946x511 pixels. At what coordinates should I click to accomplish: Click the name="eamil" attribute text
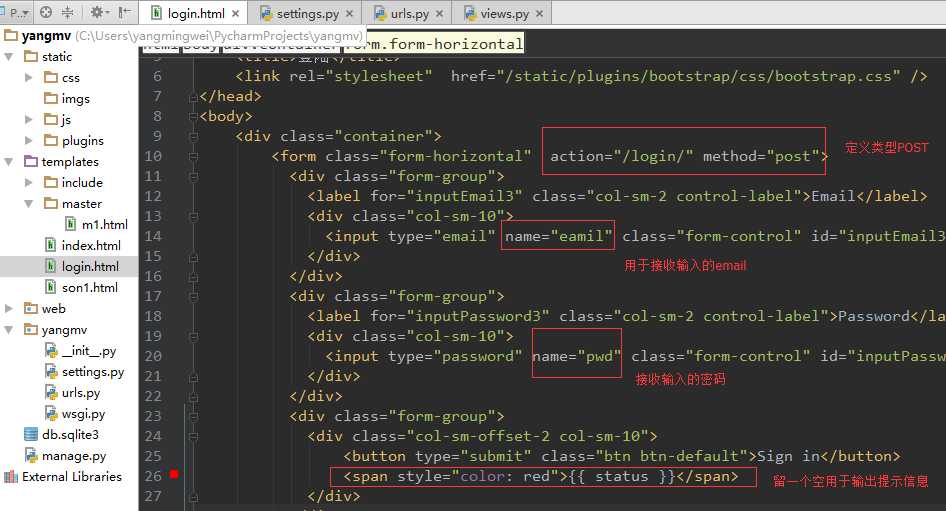click(x=558, y=236)
